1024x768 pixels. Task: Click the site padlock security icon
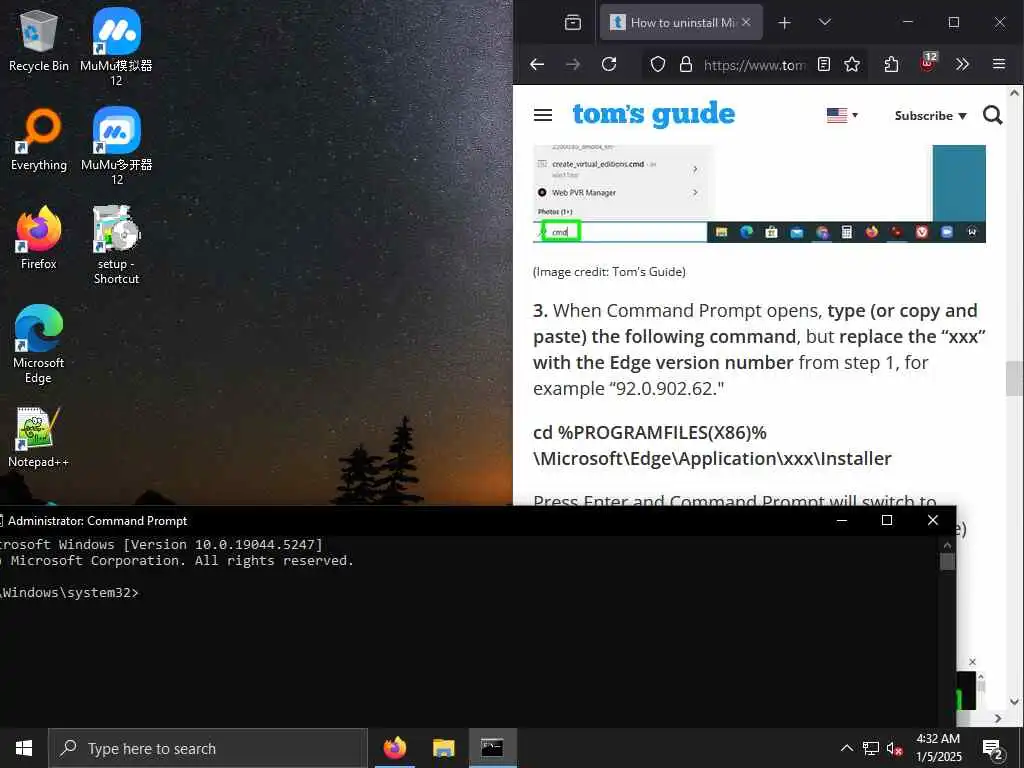click(x=685, y=64)
